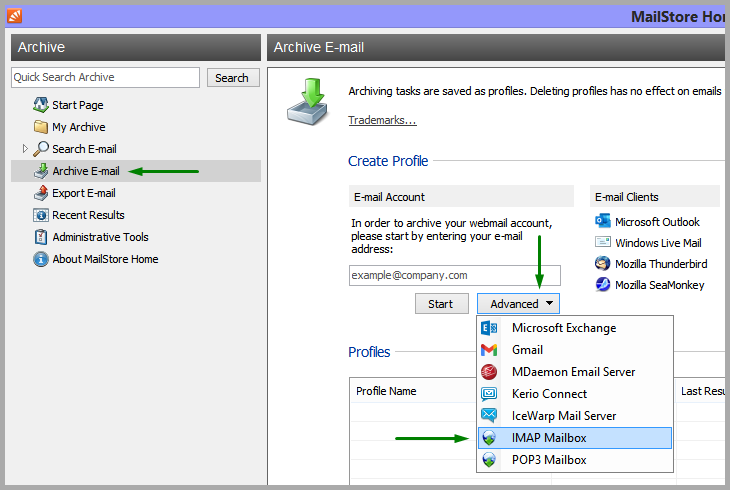
Task: Open the Advanced dropdown button
Action: pos(518,304)
